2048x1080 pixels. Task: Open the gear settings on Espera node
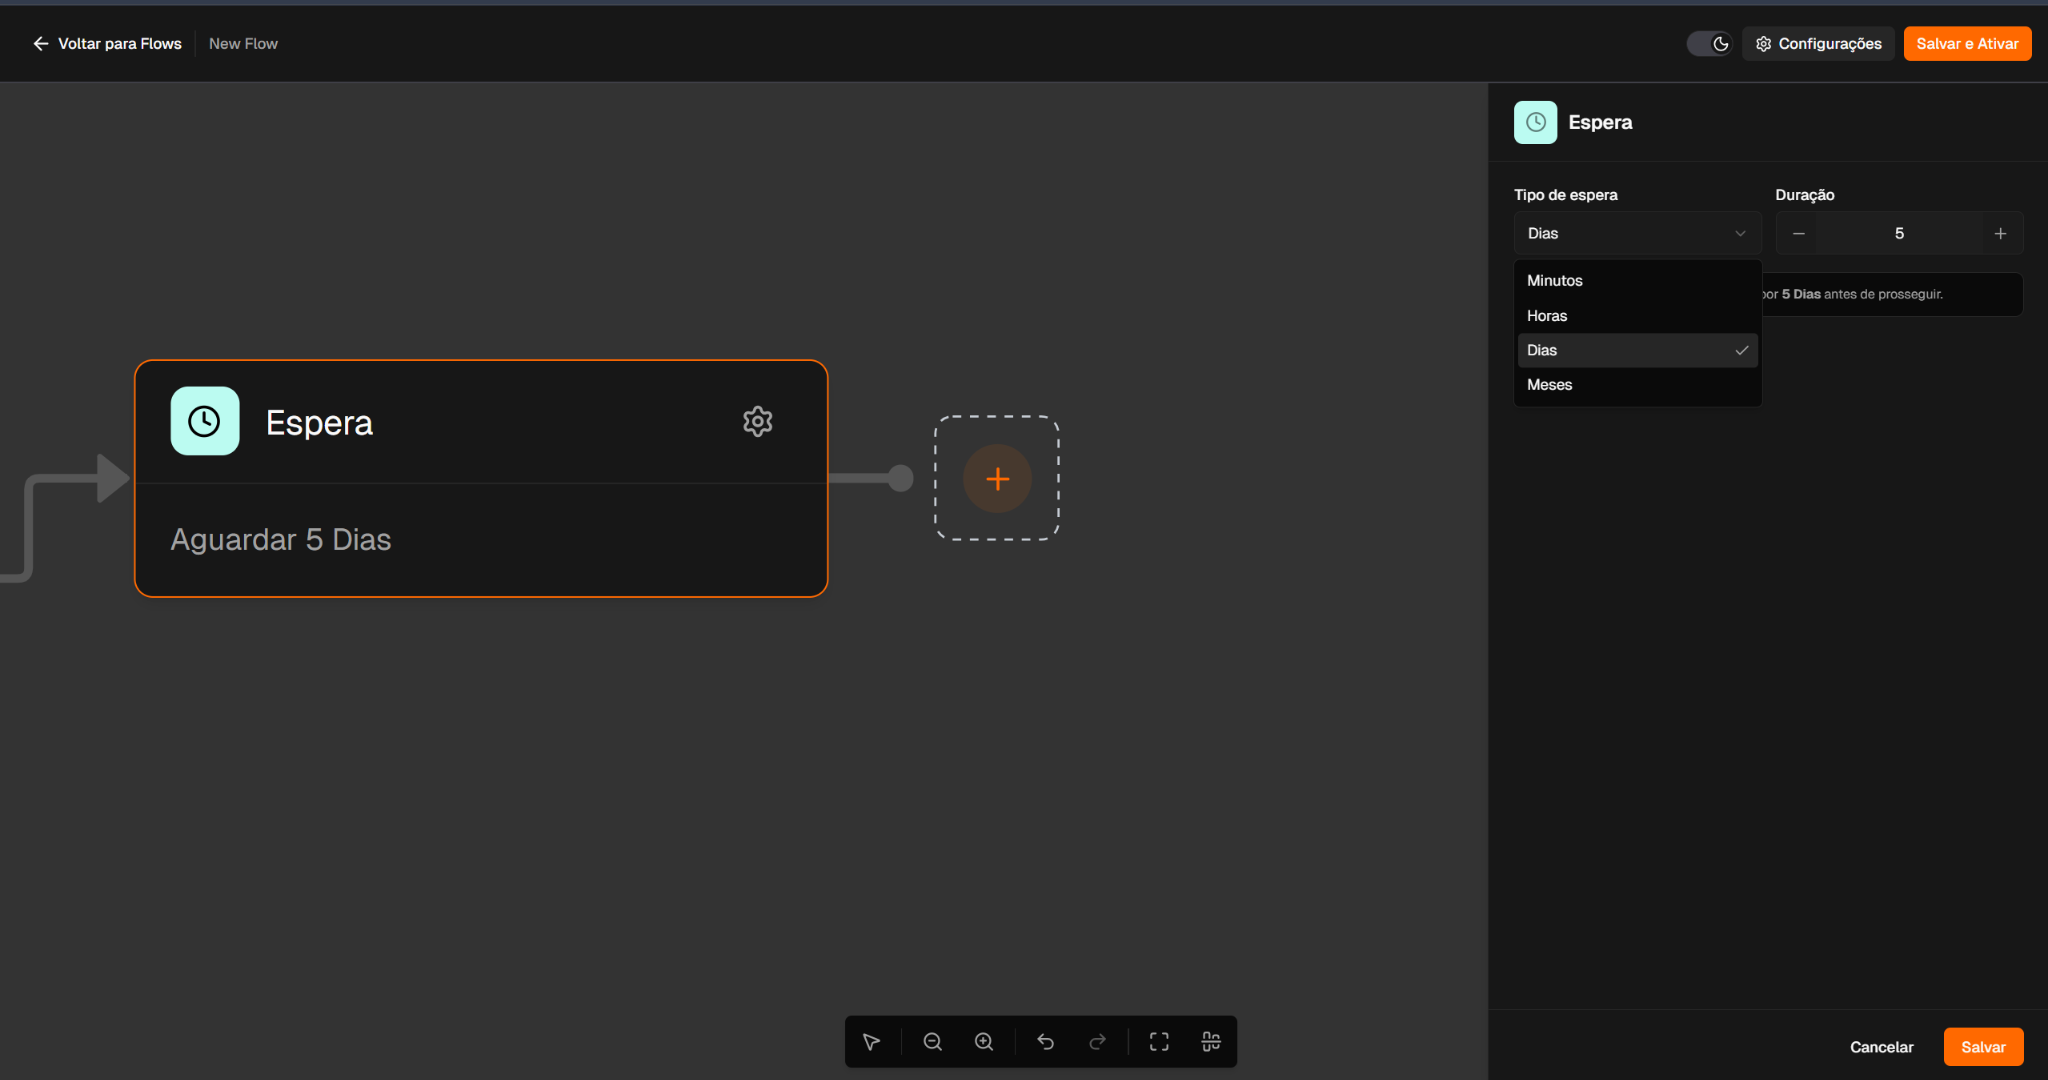click(x=758, y=421)
